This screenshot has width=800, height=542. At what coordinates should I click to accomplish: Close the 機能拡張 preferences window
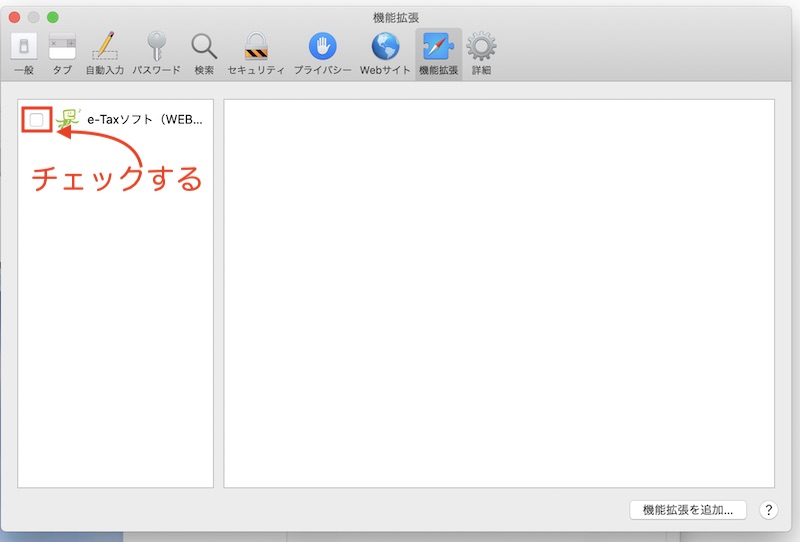click(x=14, y=17)
